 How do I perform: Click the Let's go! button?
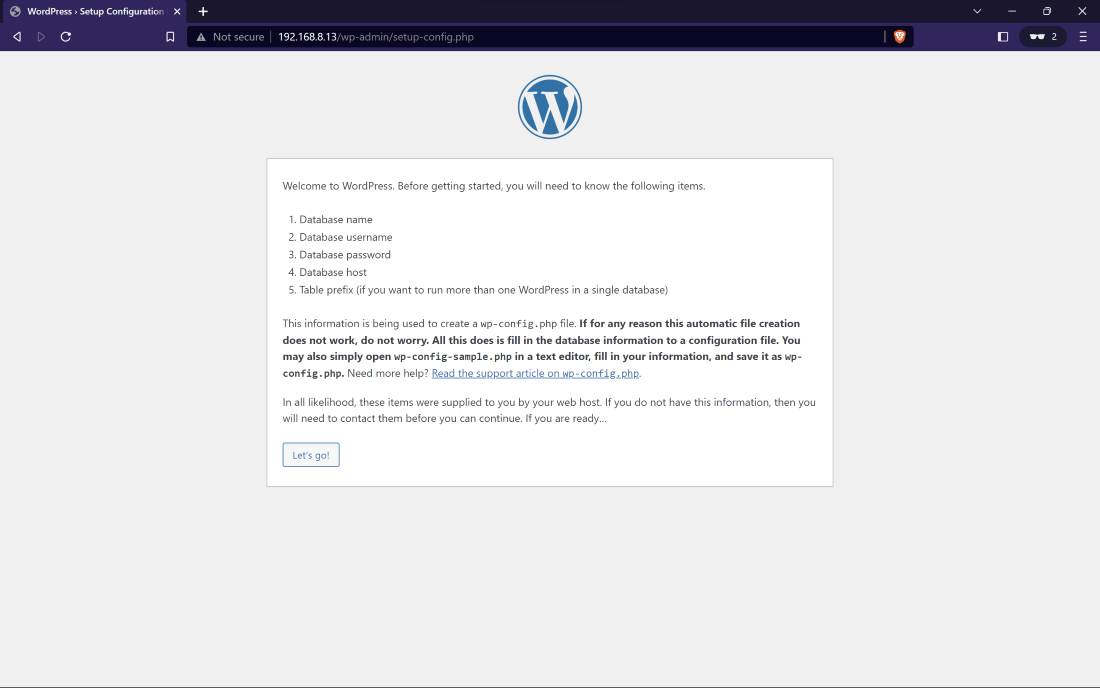click(311, 454)
